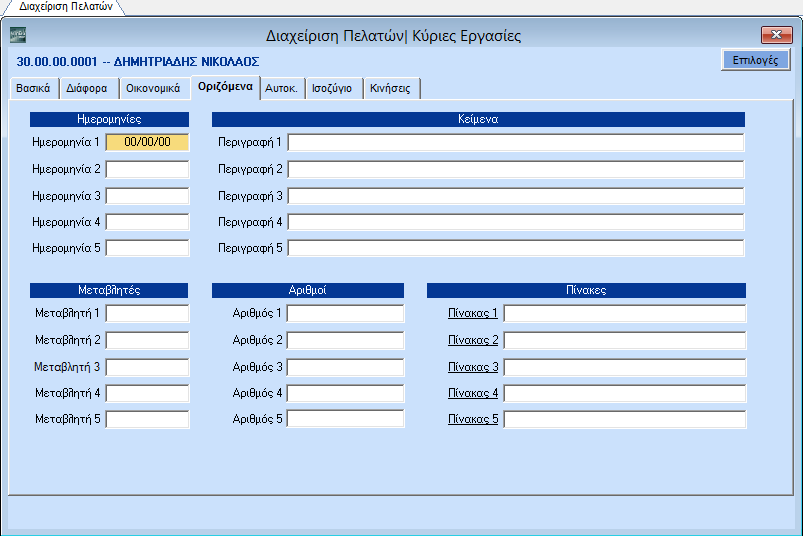803x536 pixels.
Task: Focus the Περιγραφή 5 text field
Action: 516,248
